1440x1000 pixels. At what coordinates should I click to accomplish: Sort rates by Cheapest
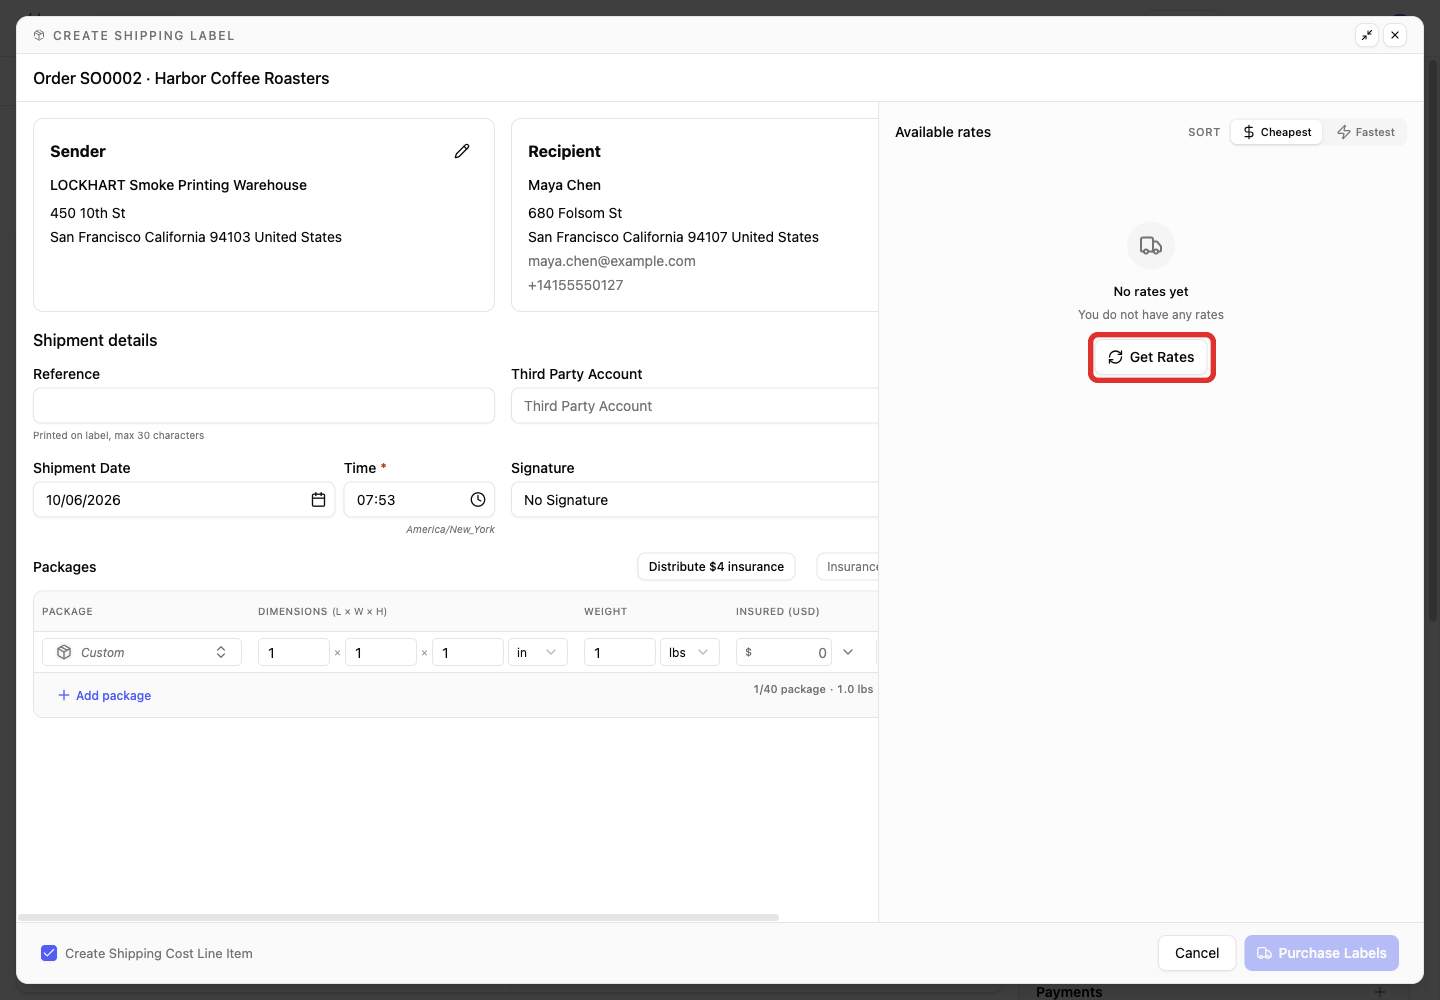click(1277, 132)
